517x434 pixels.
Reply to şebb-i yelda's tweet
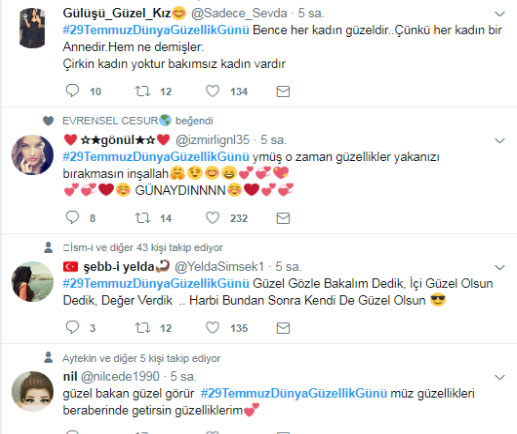click(x=72, y=328)
